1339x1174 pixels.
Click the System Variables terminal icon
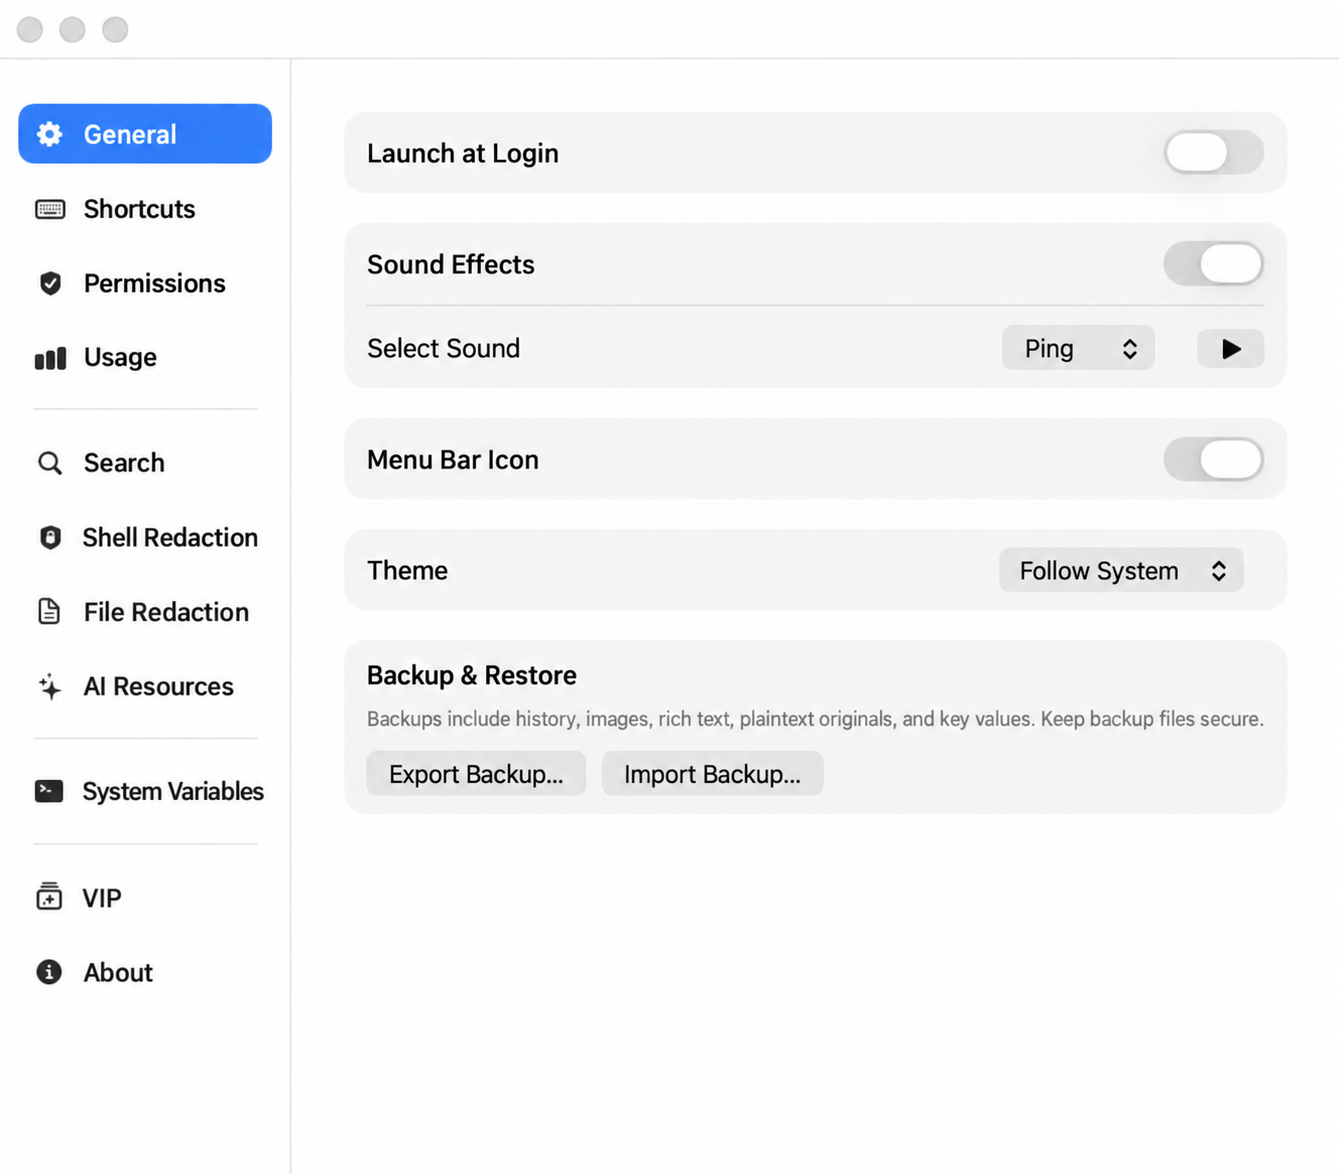pos(49,791)
